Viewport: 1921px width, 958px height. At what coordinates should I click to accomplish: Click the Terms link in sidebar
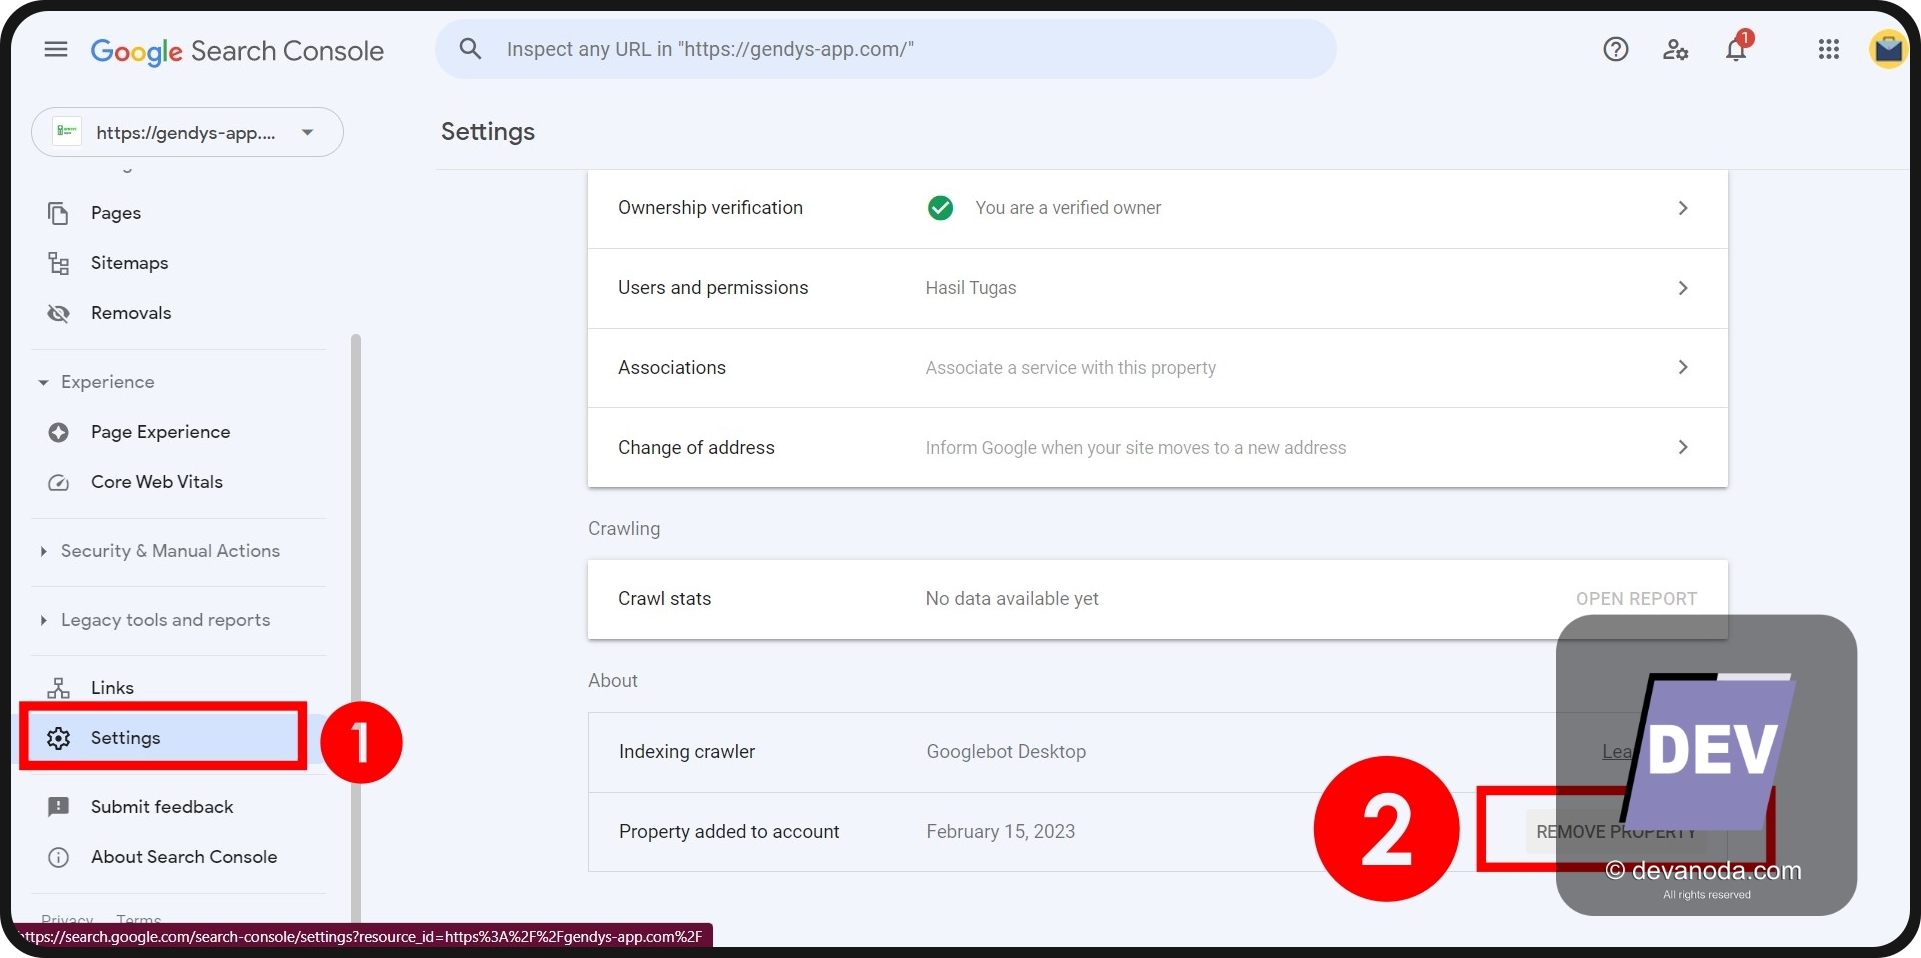tap(138, 919)
